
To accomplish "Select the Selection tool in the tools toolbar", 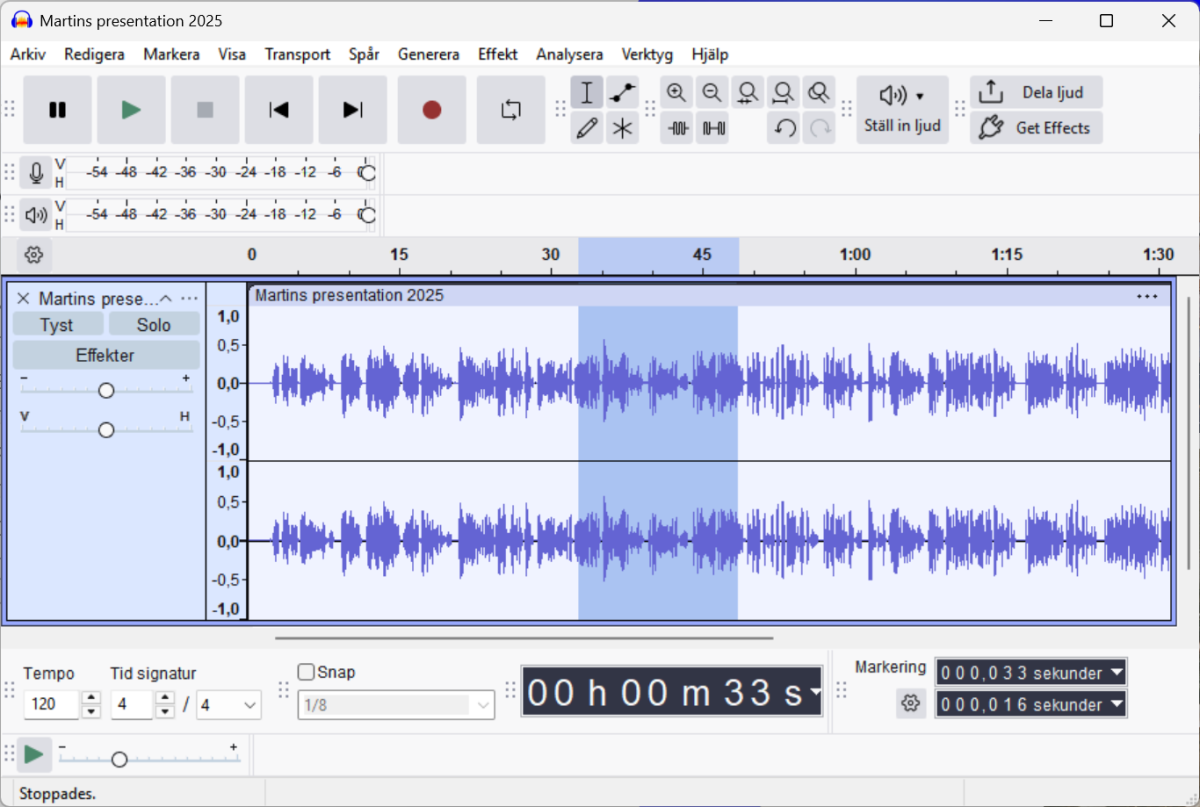I will tap(587, 92).
